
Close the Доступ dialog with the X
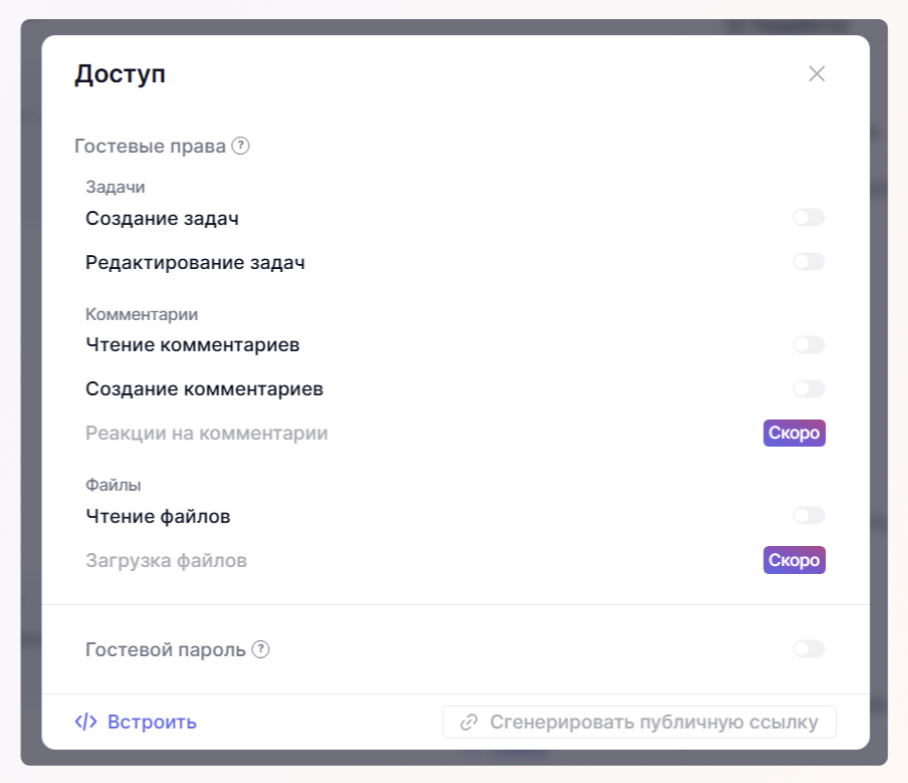pyautogui.click(x=817, y=74)
